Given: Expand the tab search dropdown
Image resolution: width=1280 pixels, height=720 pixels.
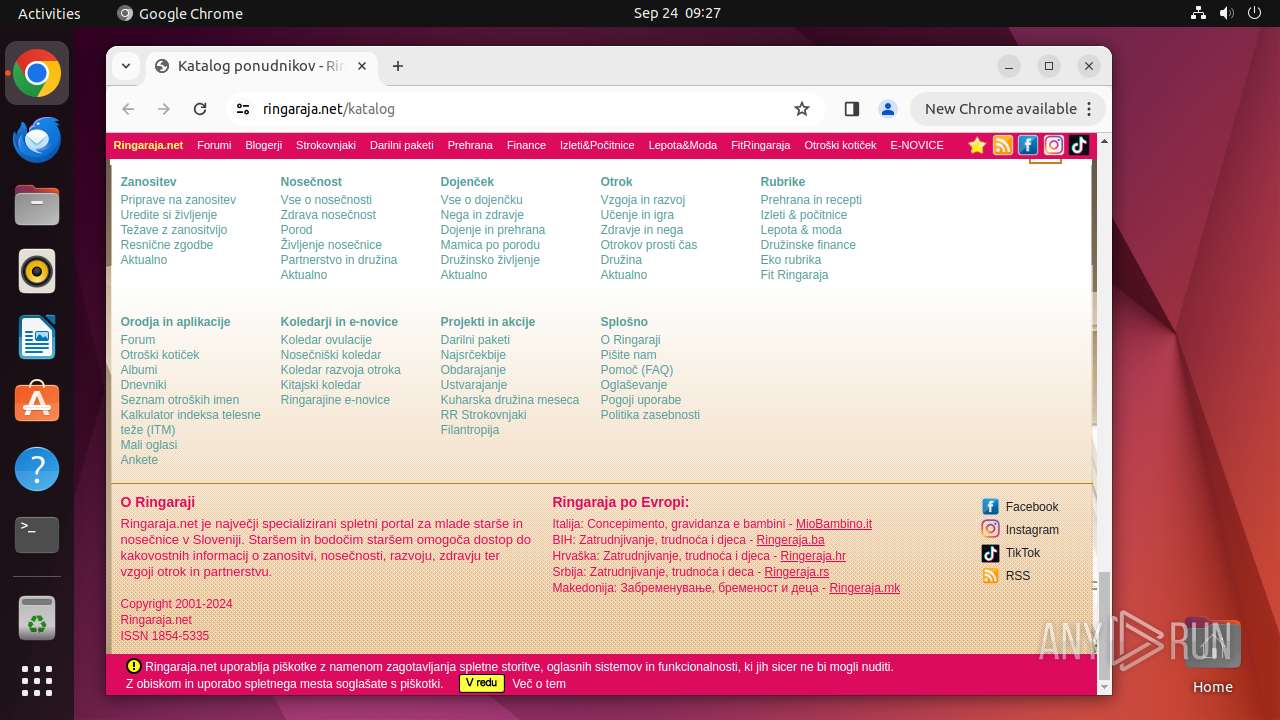Looking at the screenshot, I should tap(126, 66).
